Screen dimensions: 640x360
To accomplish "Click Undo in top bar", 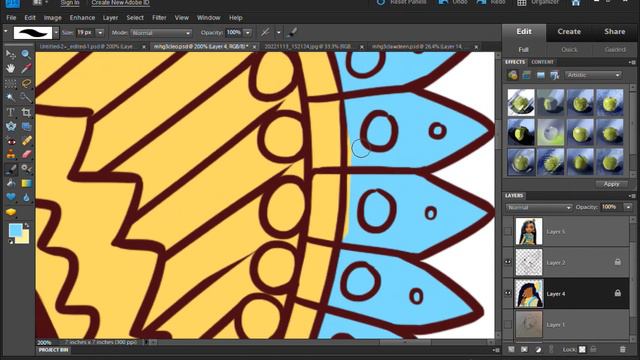I will coord(453,2).
